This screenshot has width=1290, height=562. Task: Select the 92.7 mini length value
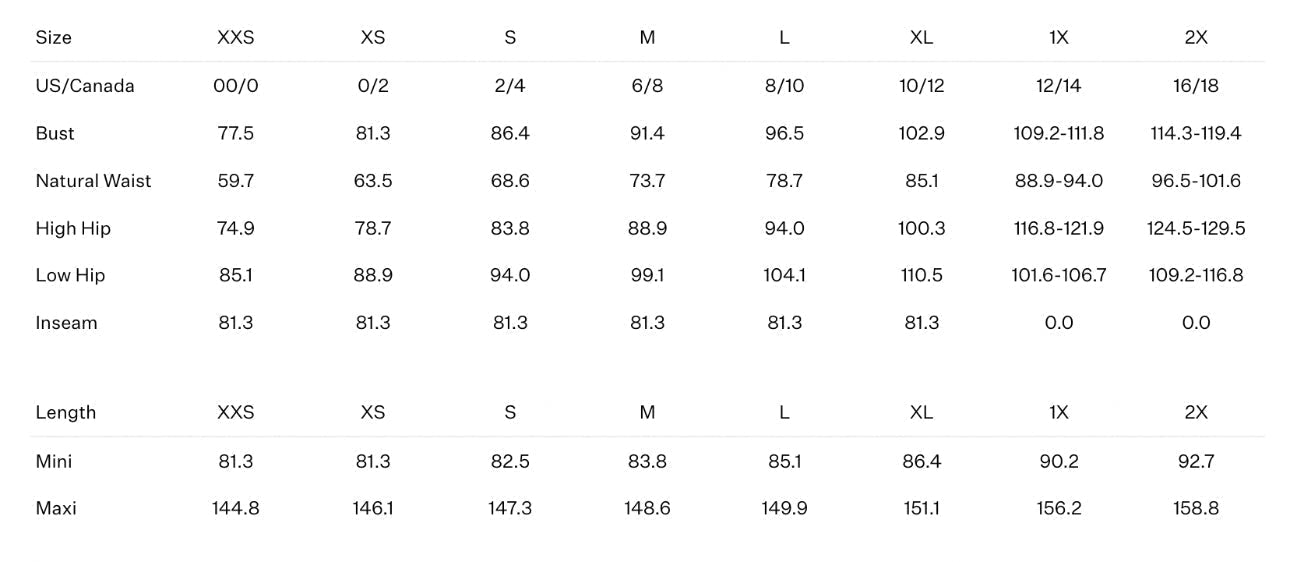[1196, 462]
